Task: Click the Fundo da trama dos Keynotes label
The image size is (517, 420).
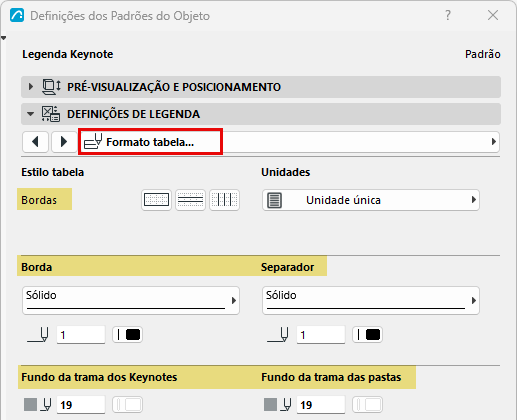Action: (99, 377)
